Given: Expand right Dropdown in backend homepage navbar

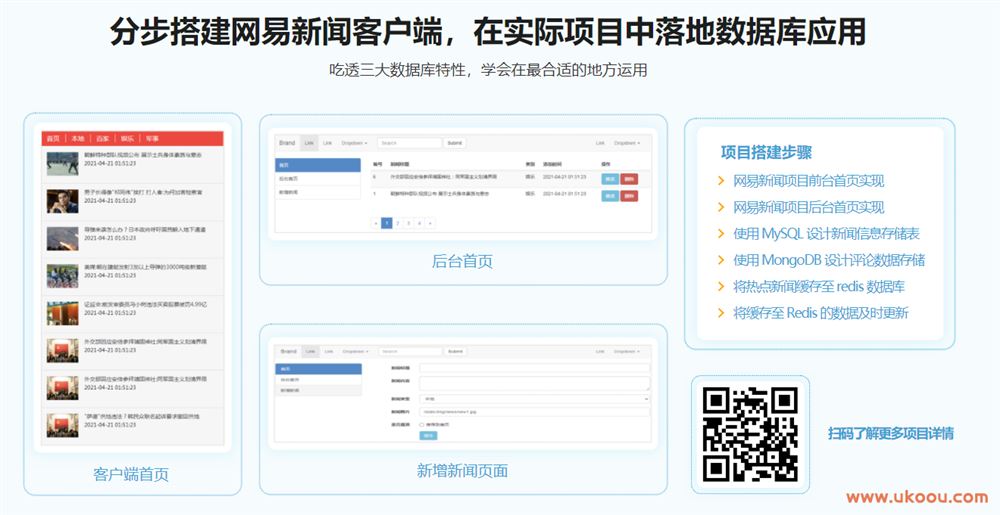Looking at the screenshot, I should [x=628, y=143].
